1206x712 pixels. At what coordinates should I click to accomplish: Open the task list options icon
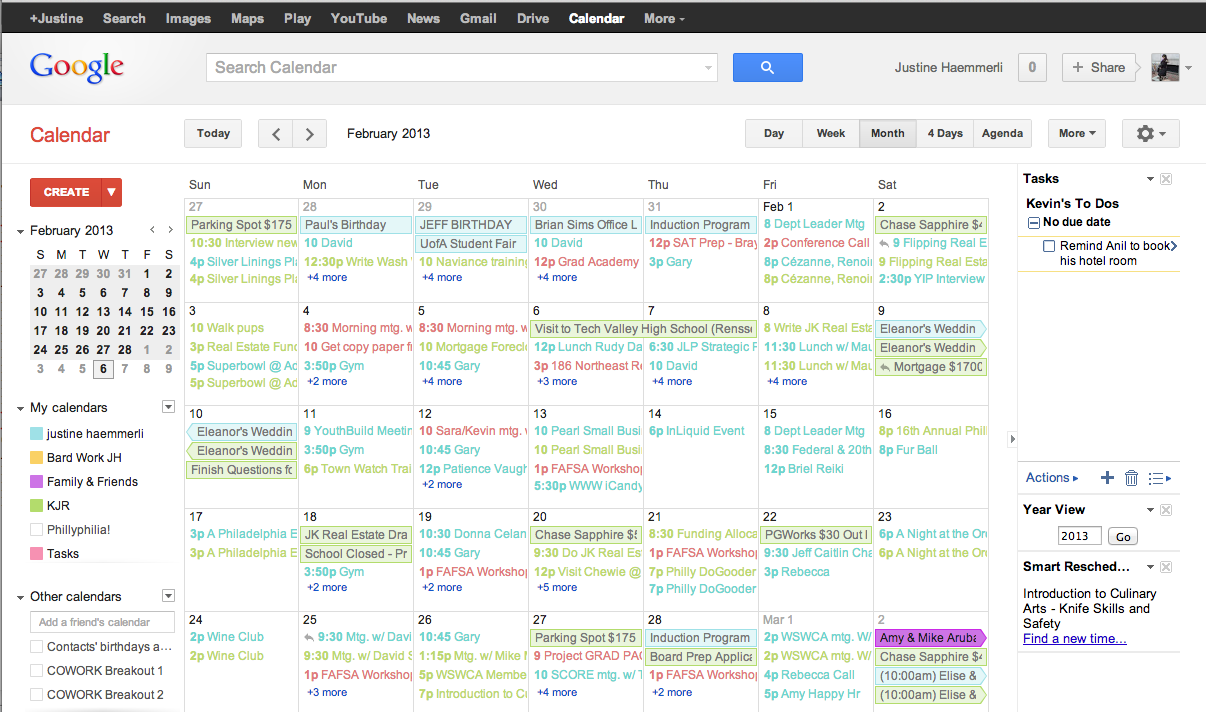1159,478
